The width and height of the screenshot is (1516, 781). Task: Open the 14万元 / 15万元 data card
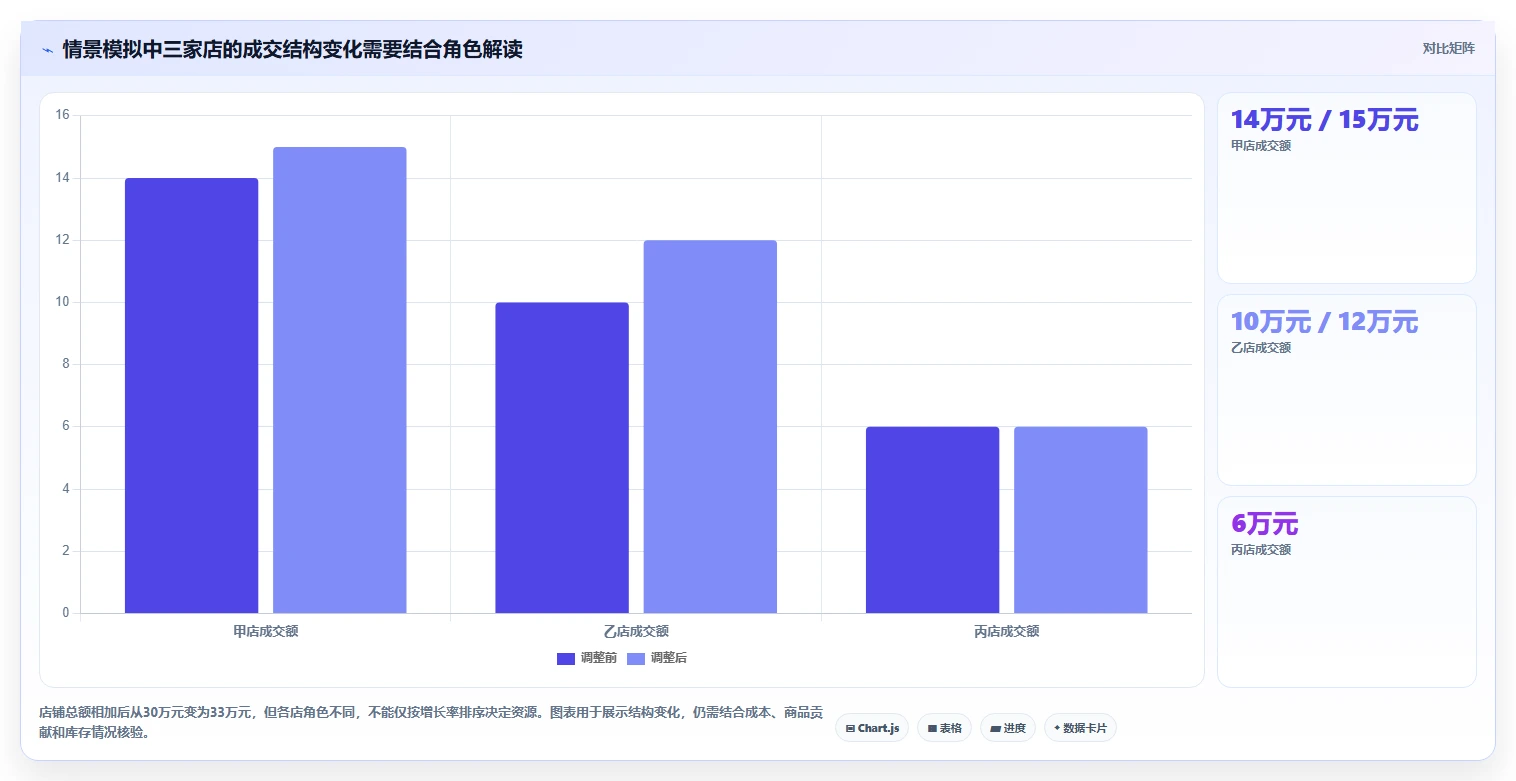(1346, 188)
